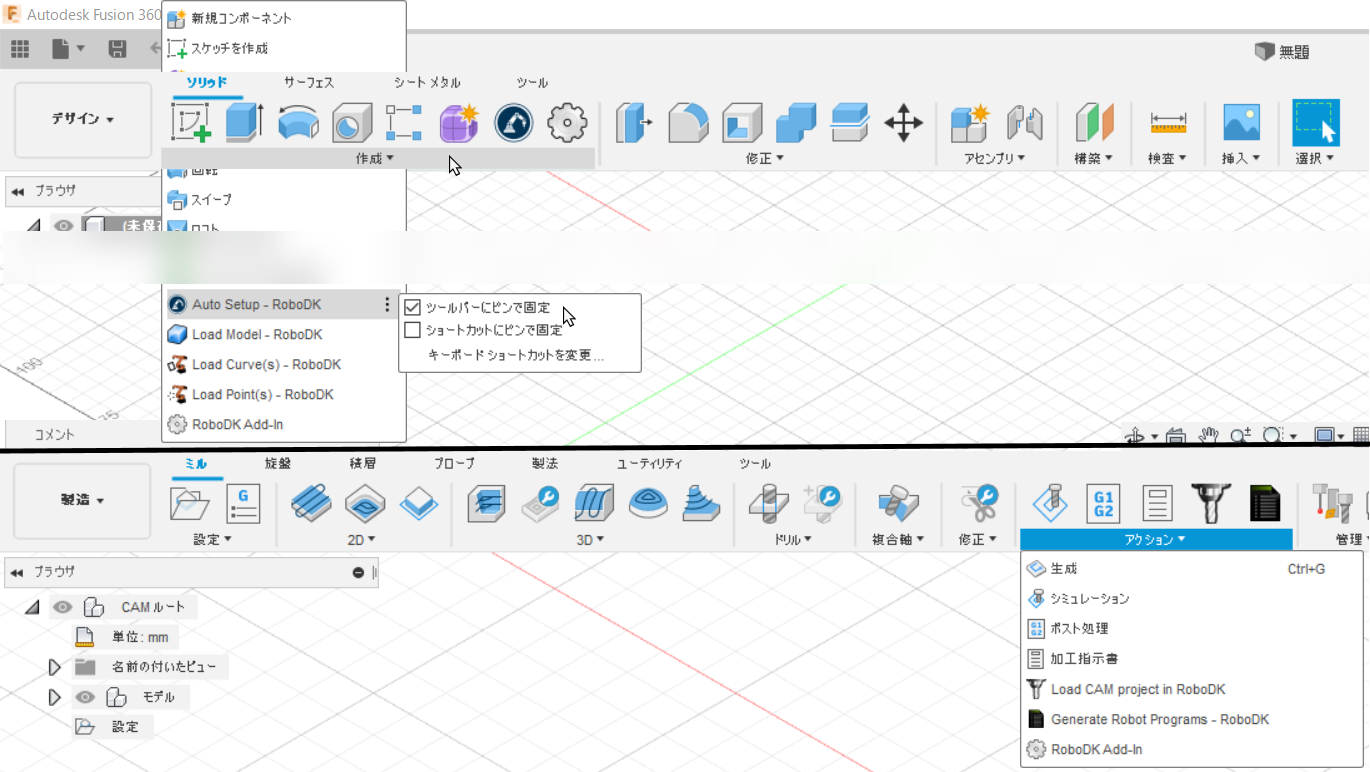Click the Save disk icon
Image resolution: width=1370 pixels, height=772 pixels.
(x=117, y=48)
